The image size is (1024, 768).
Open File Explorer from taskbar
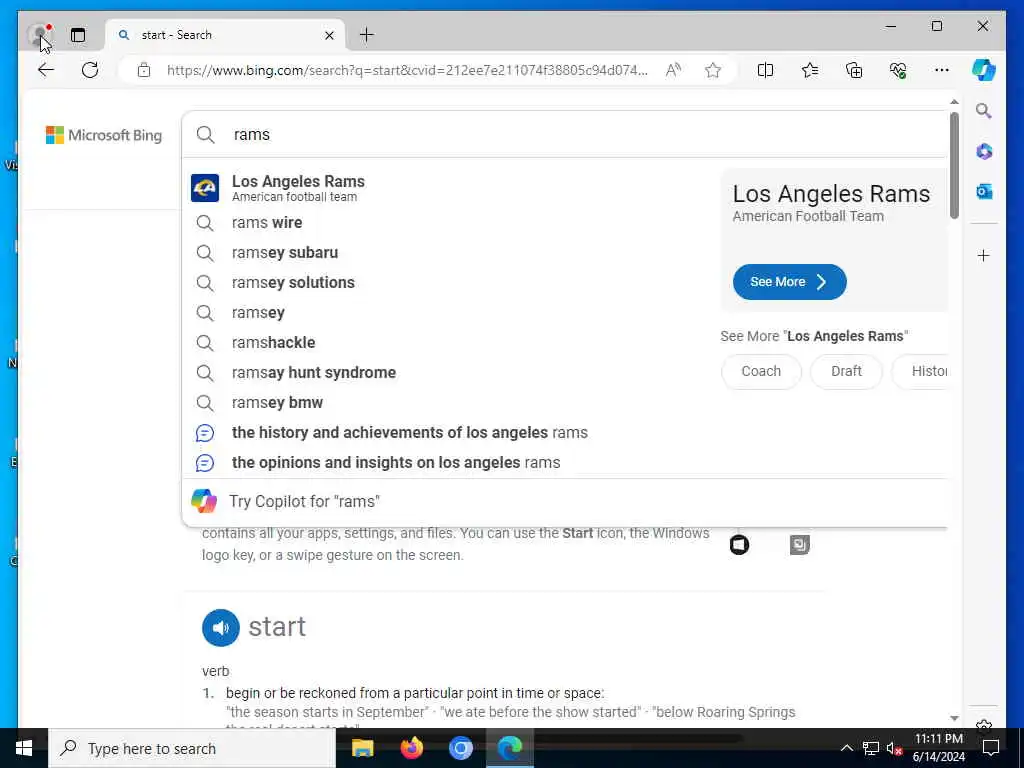[362, 748]
